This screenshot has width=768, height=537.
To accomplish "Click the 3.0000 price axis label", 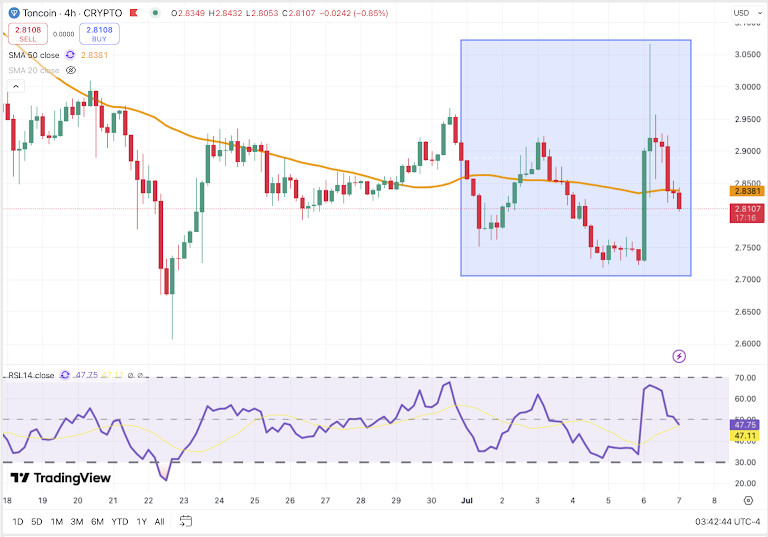I will tap(747, 87).
